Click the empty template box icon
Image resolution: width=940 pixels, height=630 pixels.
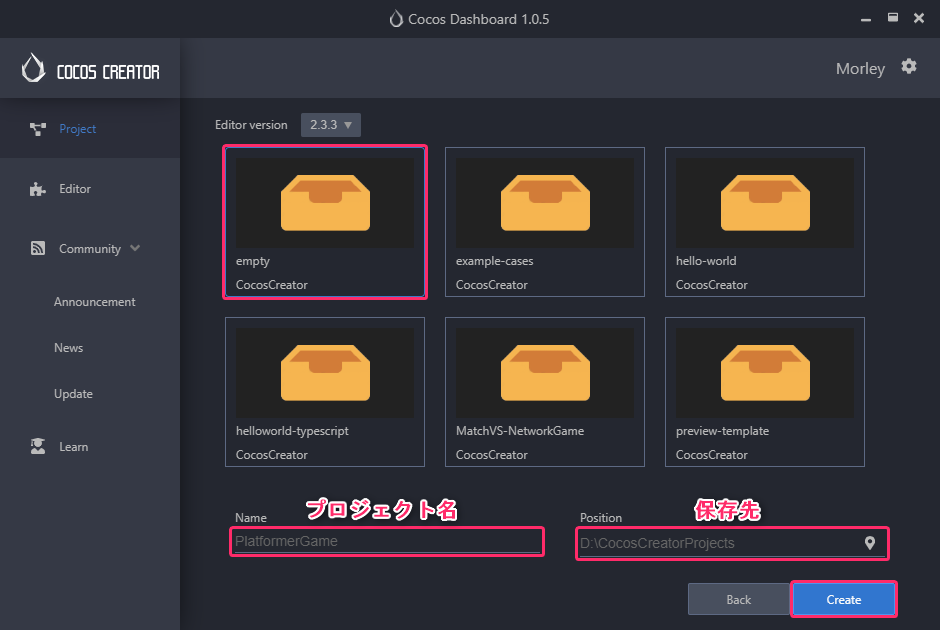(326, 203)
